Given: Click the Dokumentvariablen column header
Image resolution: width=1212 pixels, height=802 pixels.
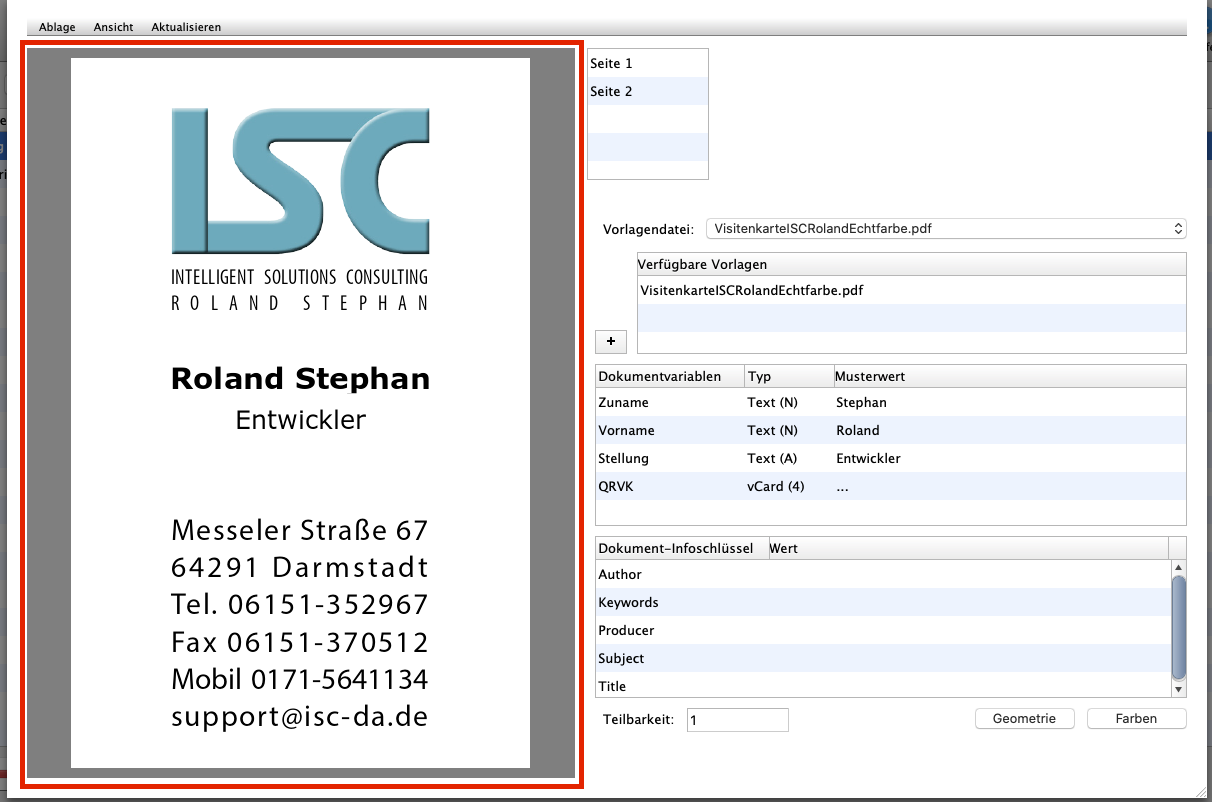Looking at the screenshot, I should [x=670, y=377].
